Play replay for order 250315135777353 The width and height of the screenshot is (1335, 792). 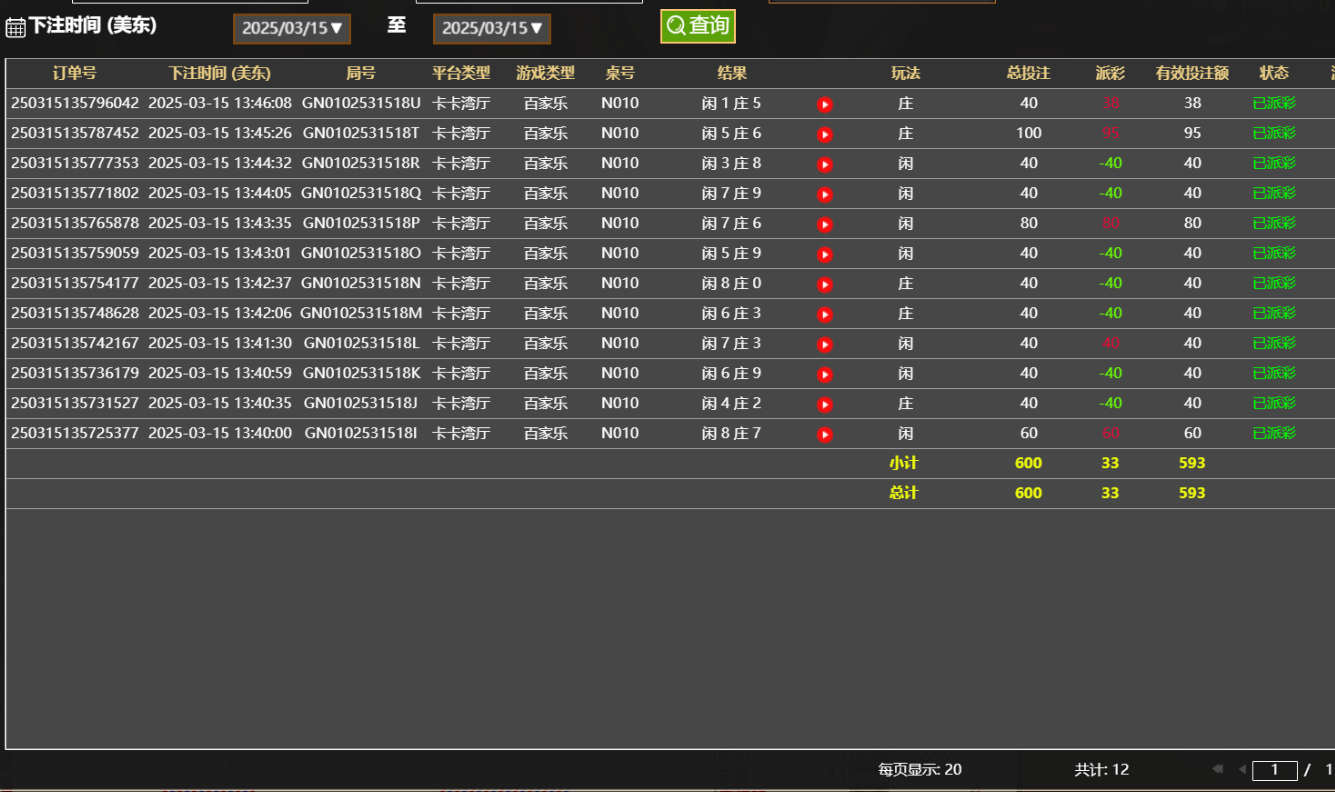coord(825,164)
